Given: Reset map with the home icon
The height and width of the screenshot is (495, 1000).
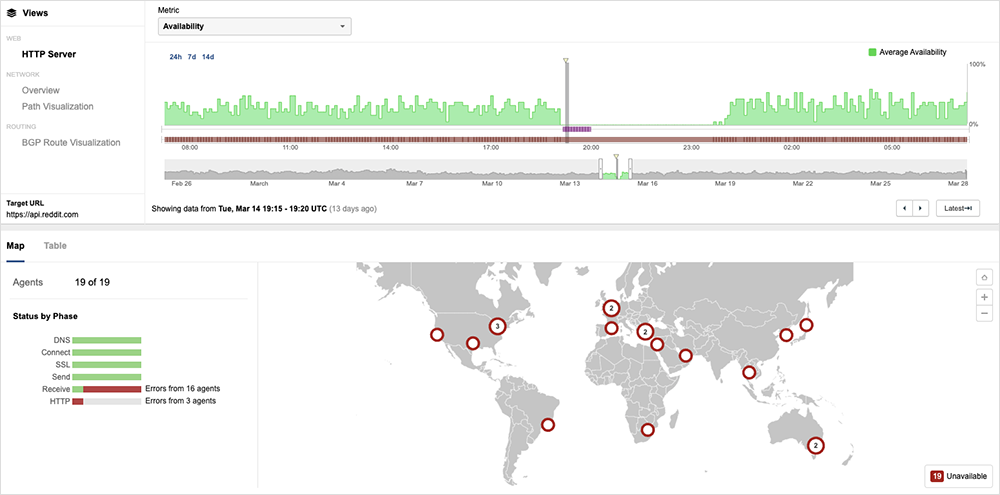Looking at the screenshot, I should [x=985, y=278].
